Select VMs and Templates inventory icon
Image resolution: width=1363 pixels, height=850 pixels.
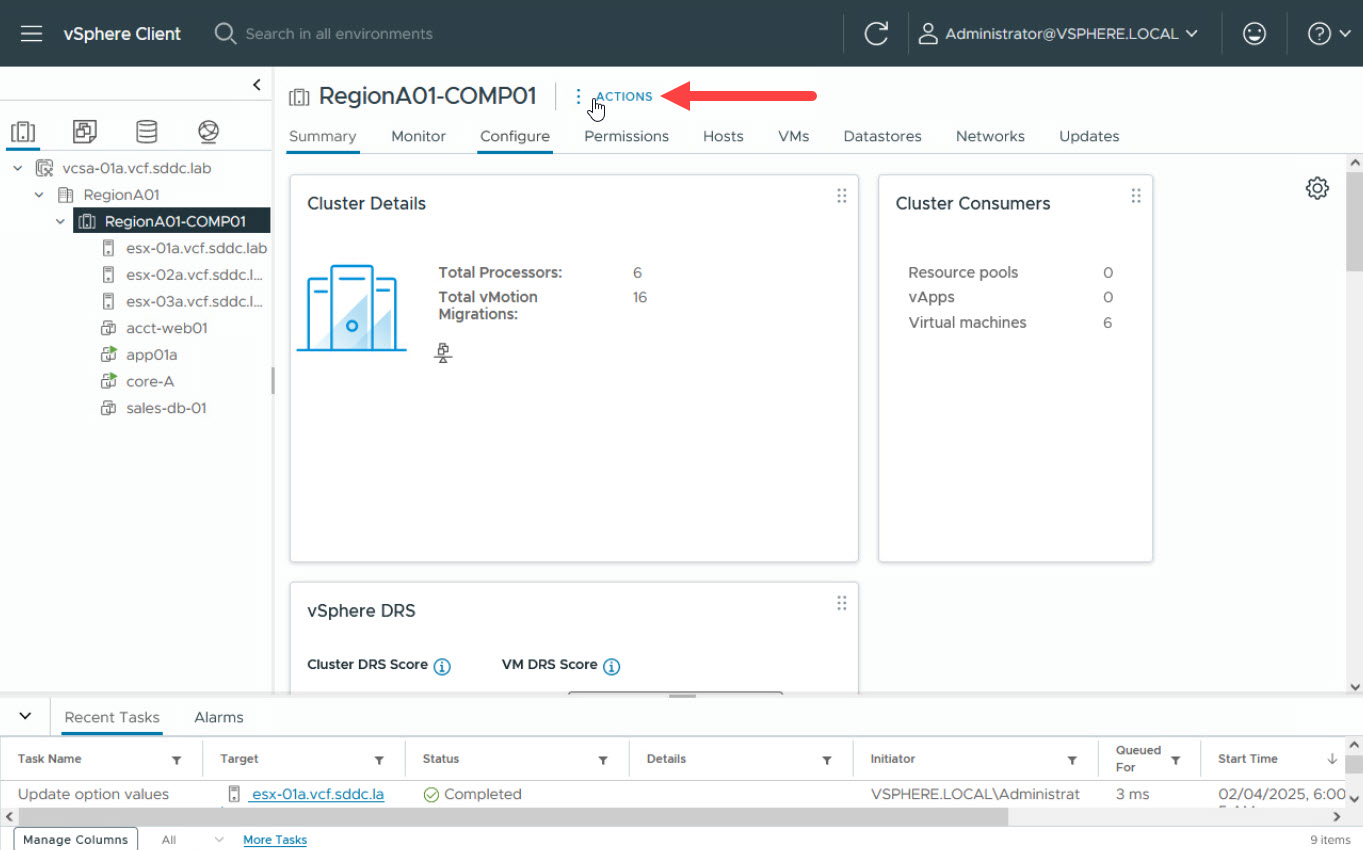coord(85,131)
